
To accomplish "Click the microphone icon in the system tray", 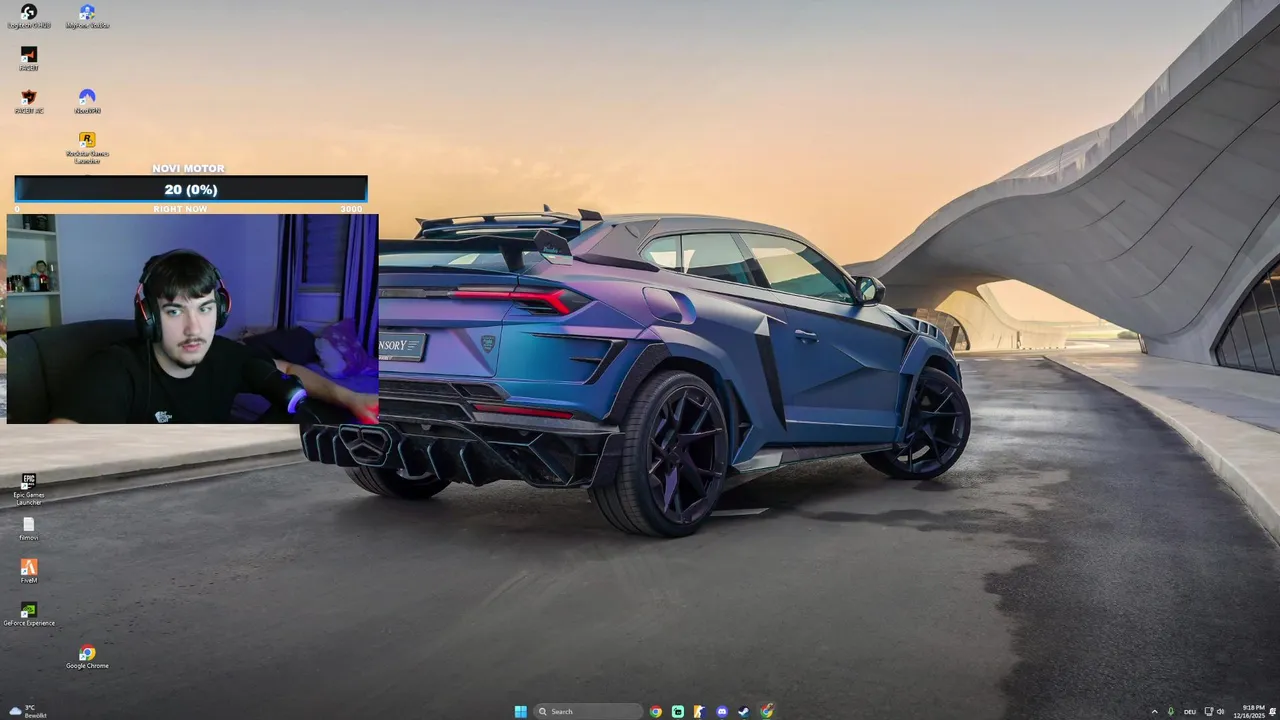I will tap(1171, 712).
